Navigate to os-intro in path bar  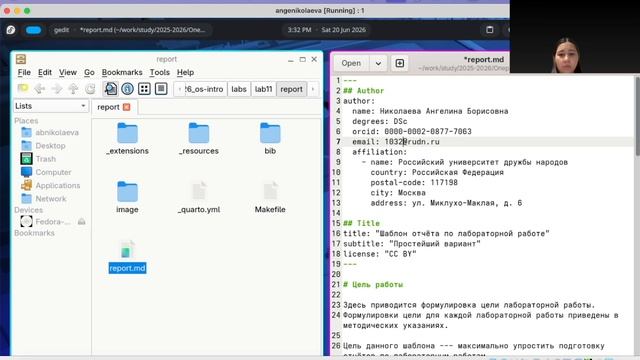click(x=204, y=89)
